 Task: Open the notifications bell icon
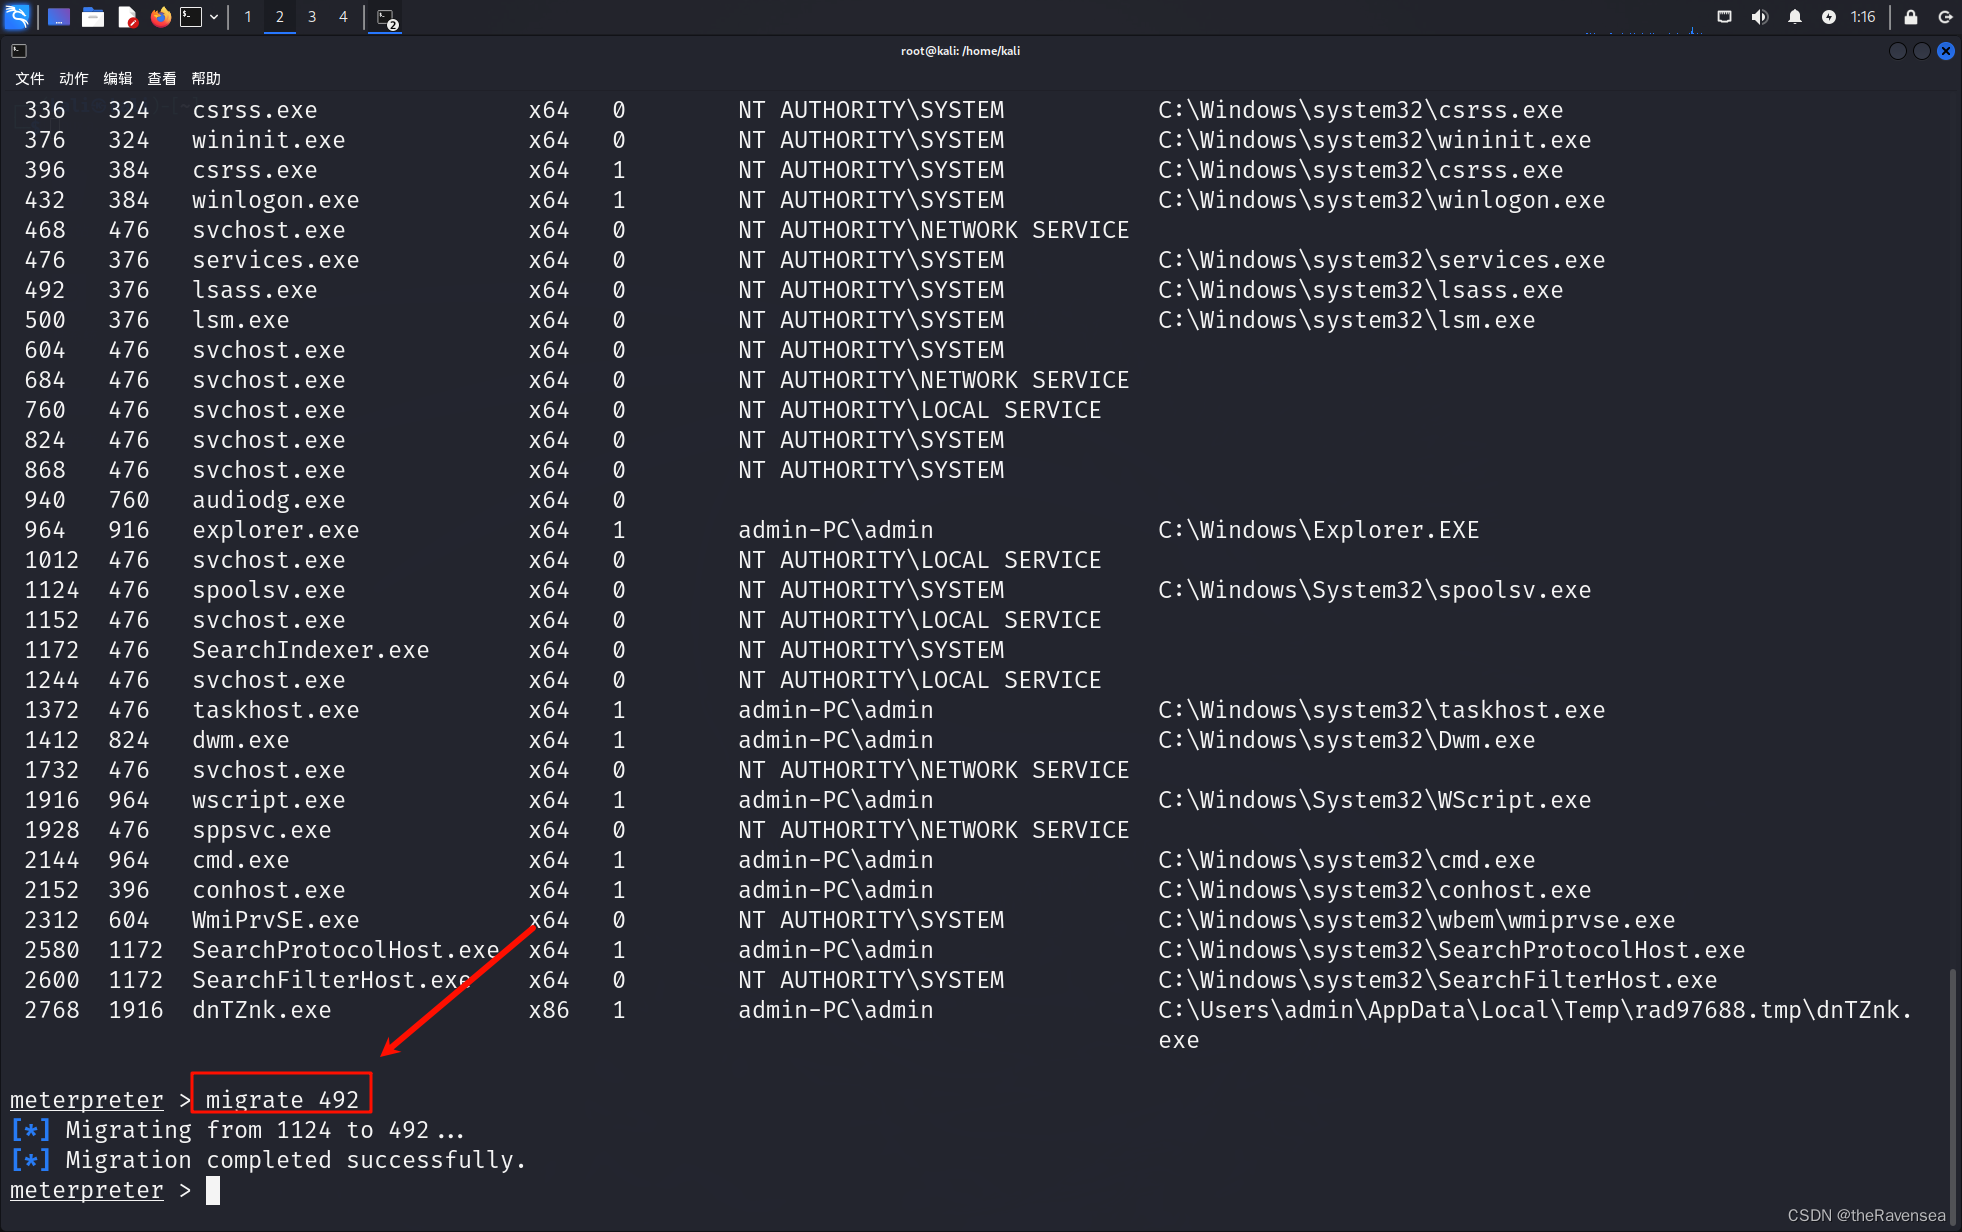pos(1794,17)
